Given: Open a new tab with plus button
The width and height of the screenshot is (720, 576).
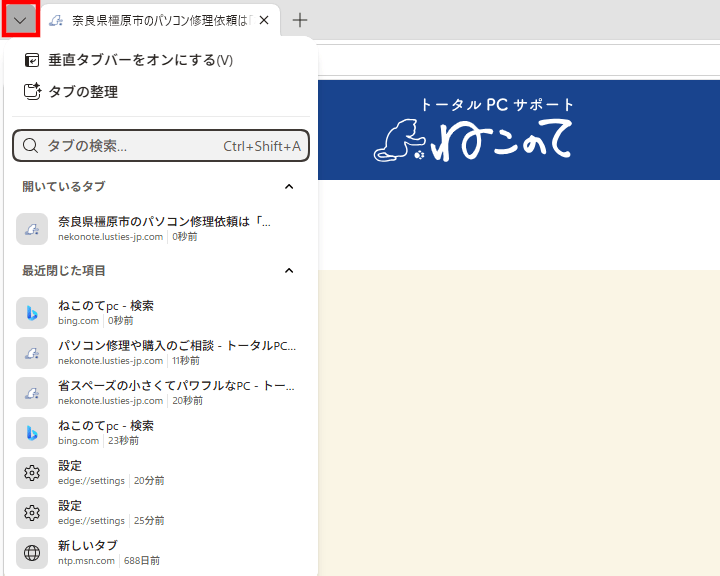Looking at the screenshot, I should tap(300, 20).
